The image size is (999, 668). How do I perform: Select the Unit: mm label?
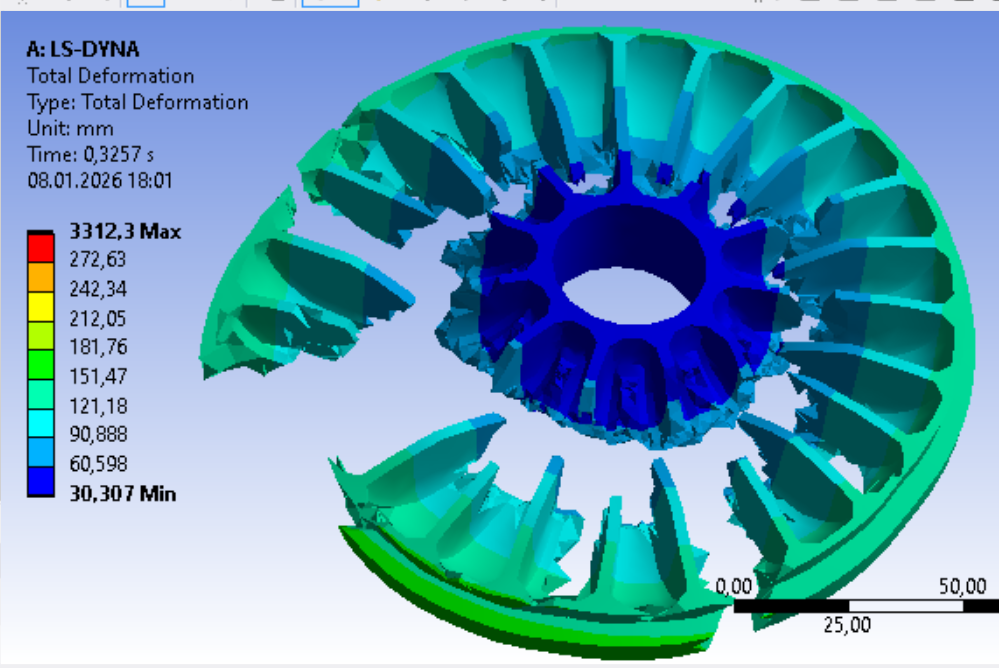point(70,128)
